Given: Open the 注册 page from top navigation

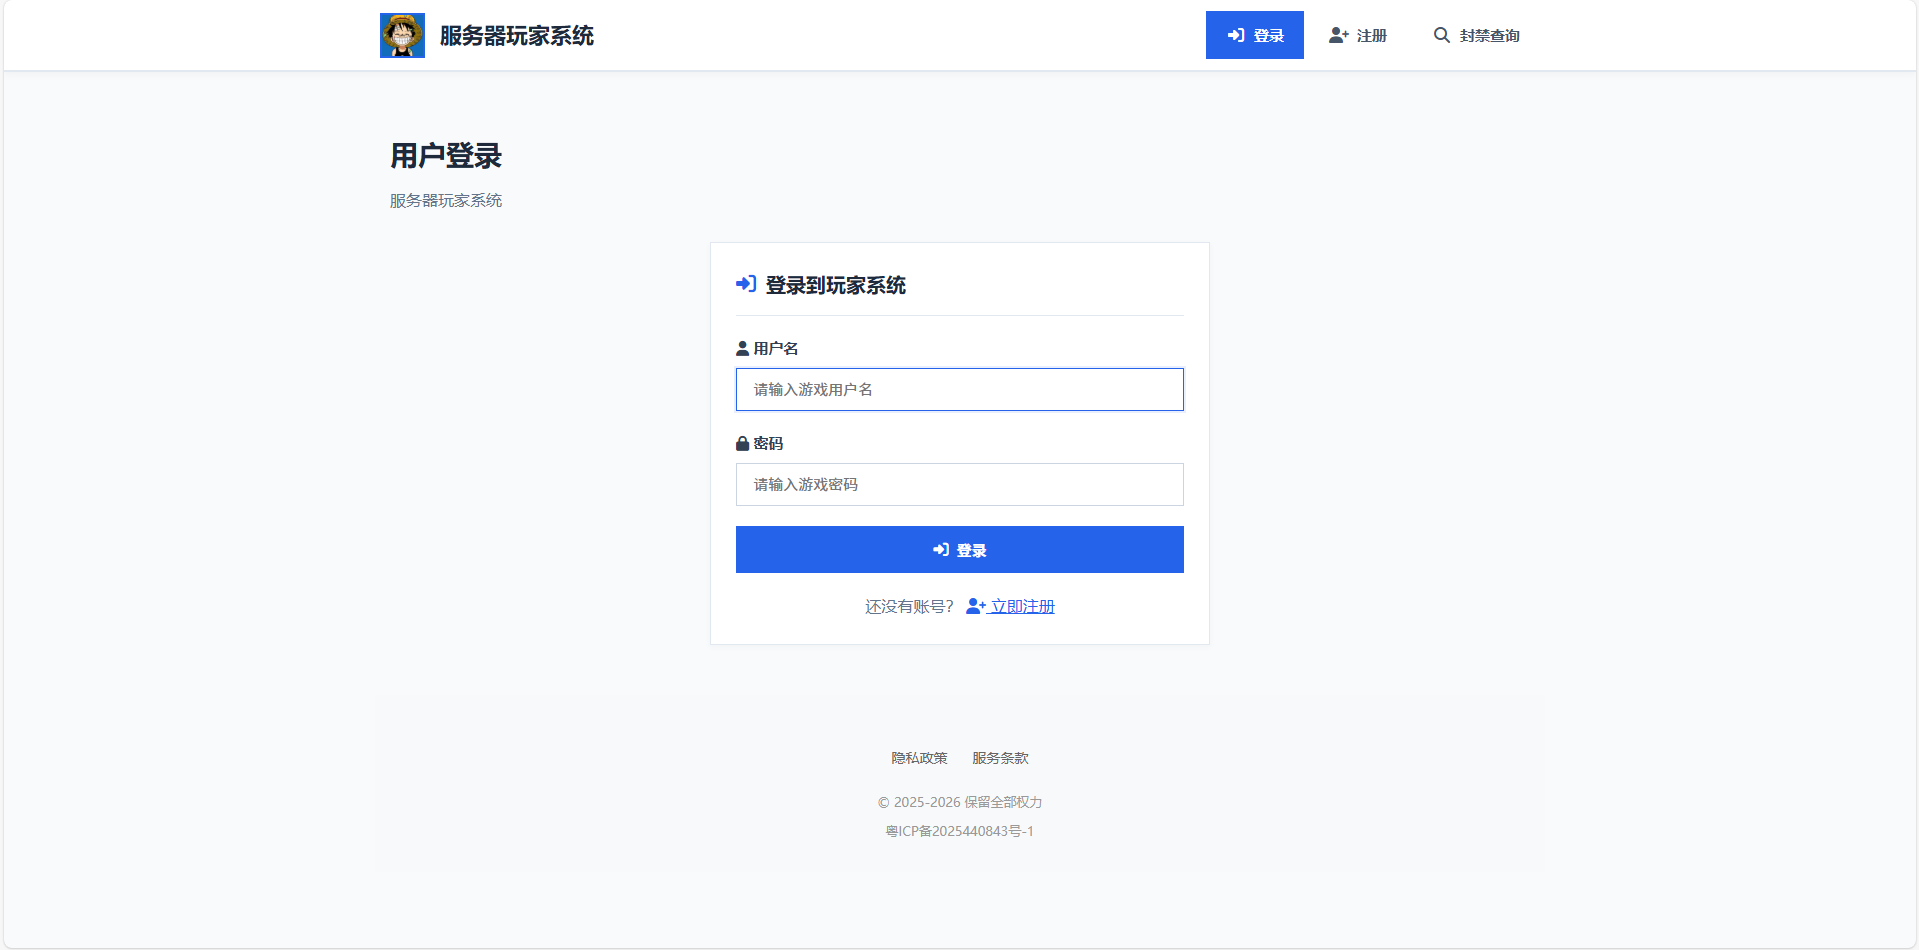Looking at the screenshot, I should (x=1371, y=35).
